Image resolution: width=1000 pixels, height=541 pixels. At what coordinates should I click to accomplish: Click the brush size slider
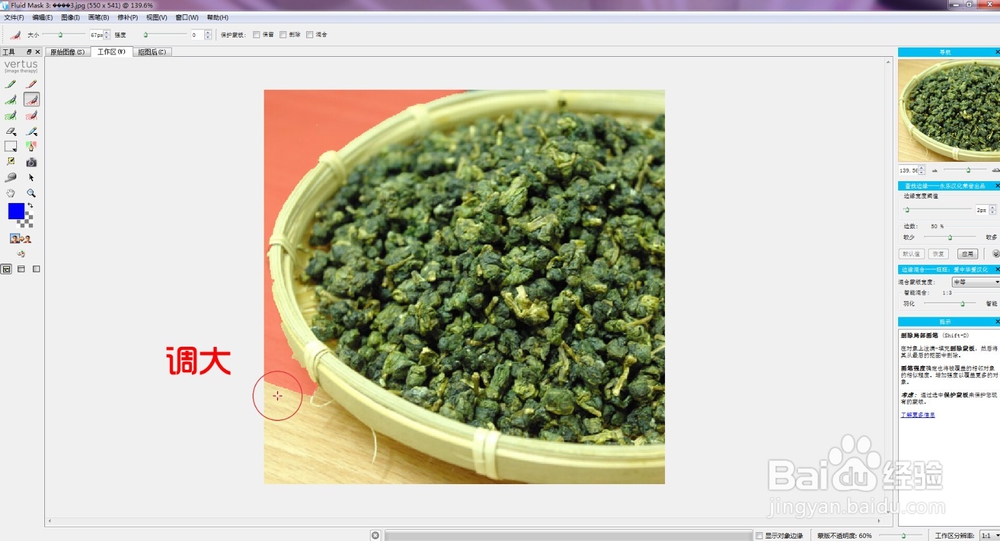63,34
